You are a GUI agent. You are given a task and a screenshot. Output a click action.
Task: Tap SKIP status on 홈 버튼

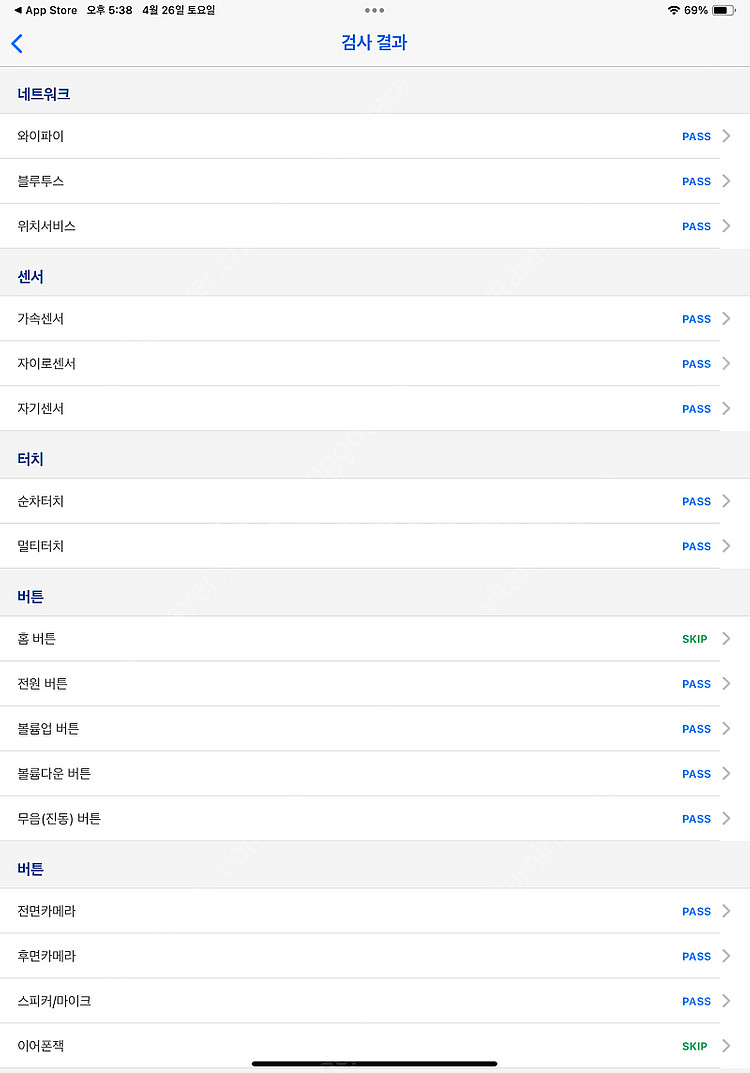[x=695, y=639]
